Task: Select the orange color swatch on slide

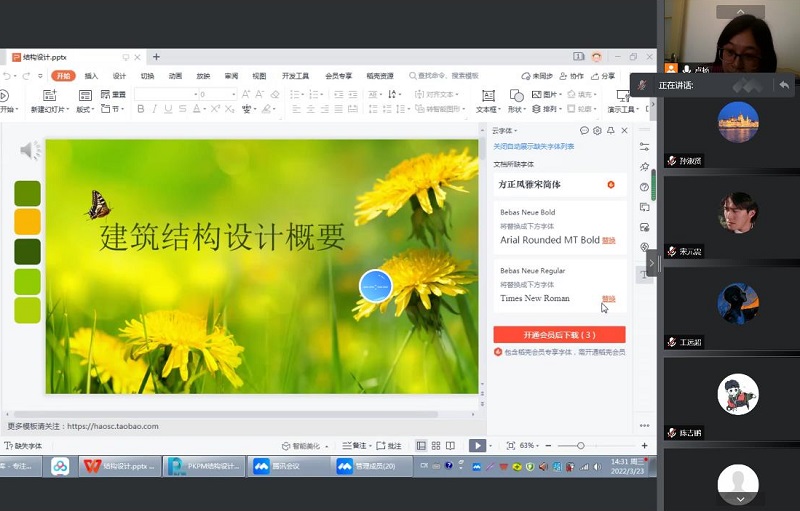Action: [28, 221]
